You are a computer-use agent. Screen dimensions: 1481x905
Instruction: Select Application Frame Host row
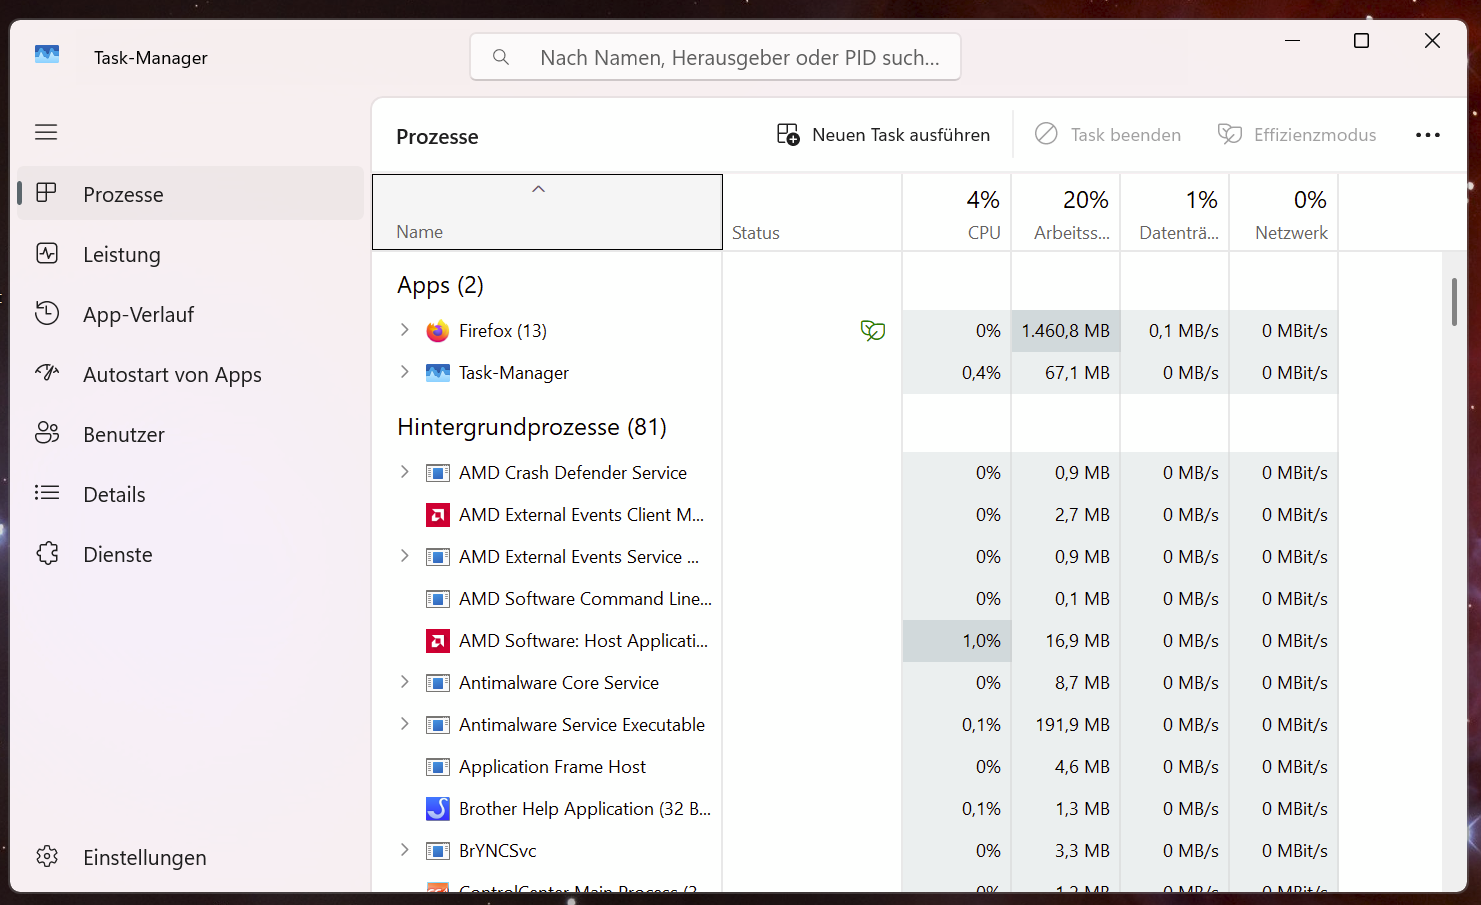point(855,766)
